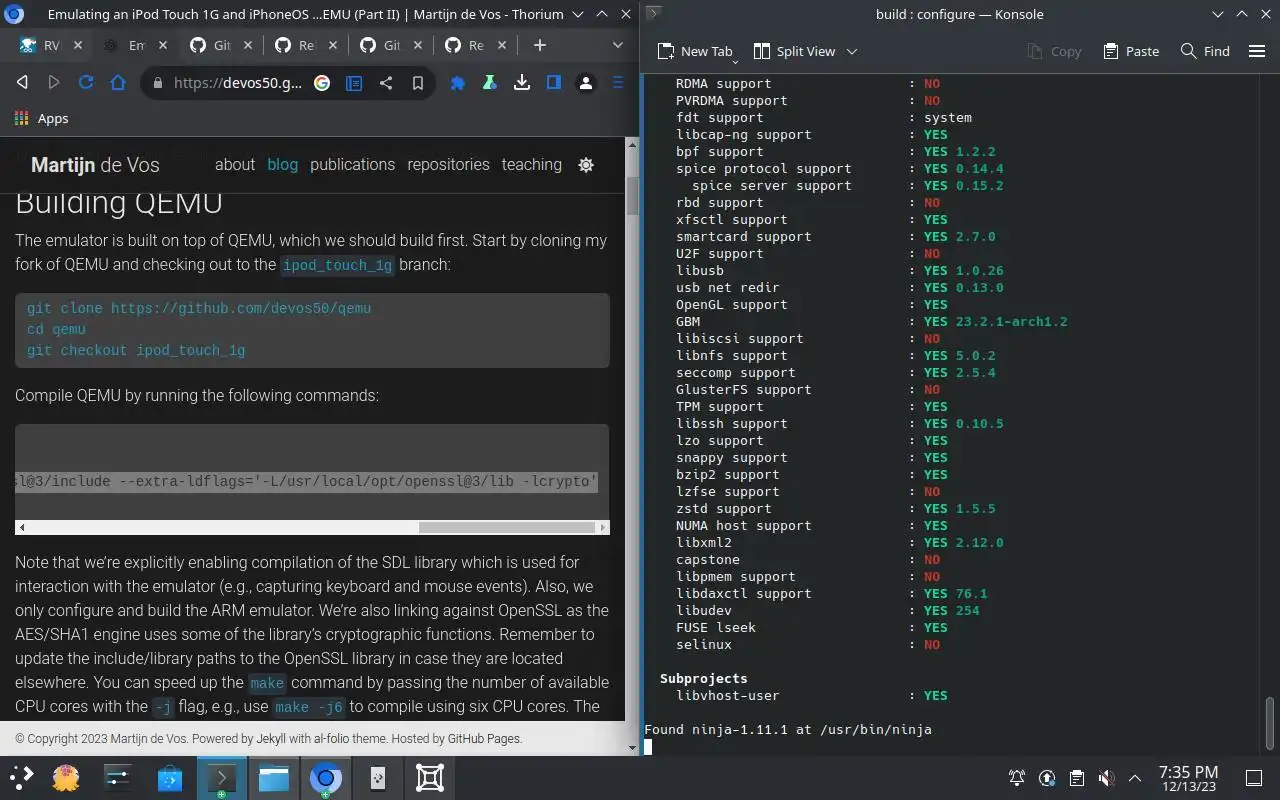Open Konsole hamburger menu
1280x800 pixels.
pos(1257,51)
